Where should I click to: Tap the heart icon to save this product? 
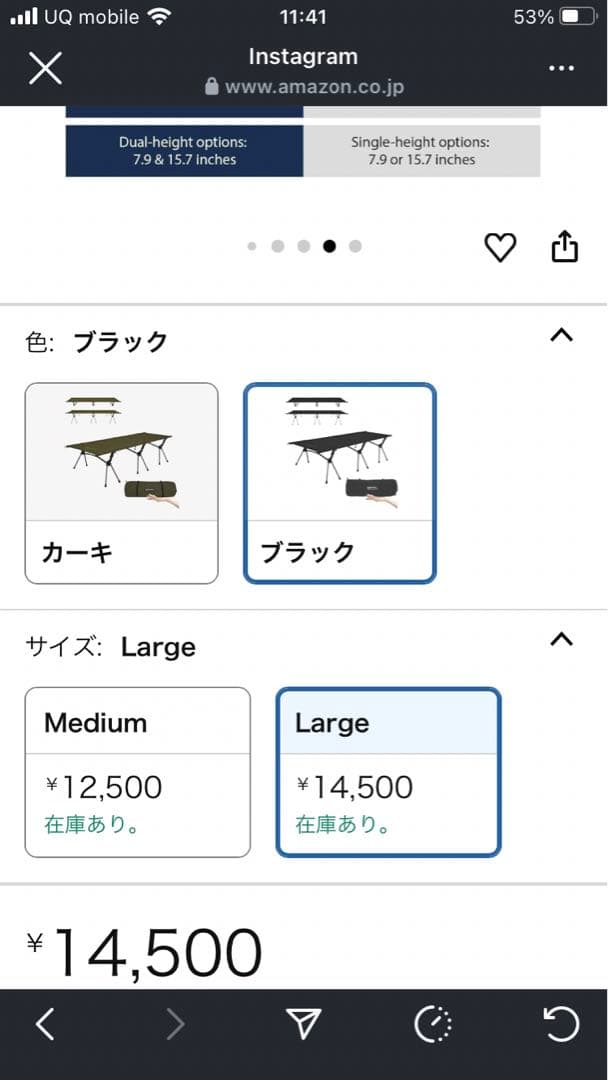(501, 247)
